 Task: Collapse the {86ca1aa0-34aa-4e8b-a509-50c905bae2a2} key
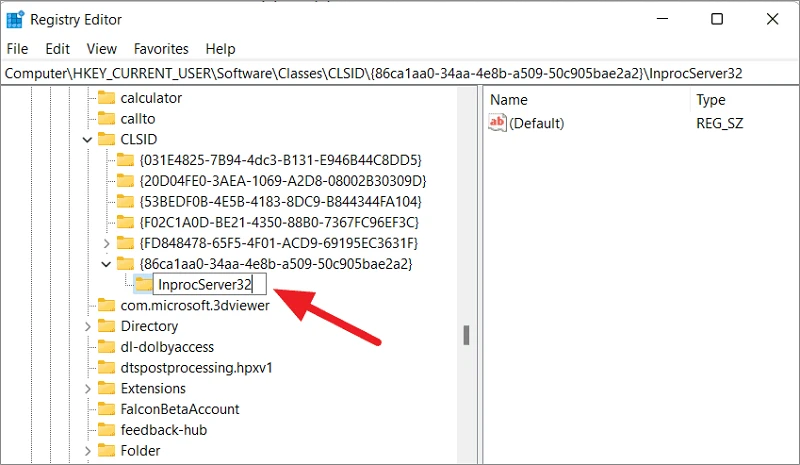[x=106, y=264]
